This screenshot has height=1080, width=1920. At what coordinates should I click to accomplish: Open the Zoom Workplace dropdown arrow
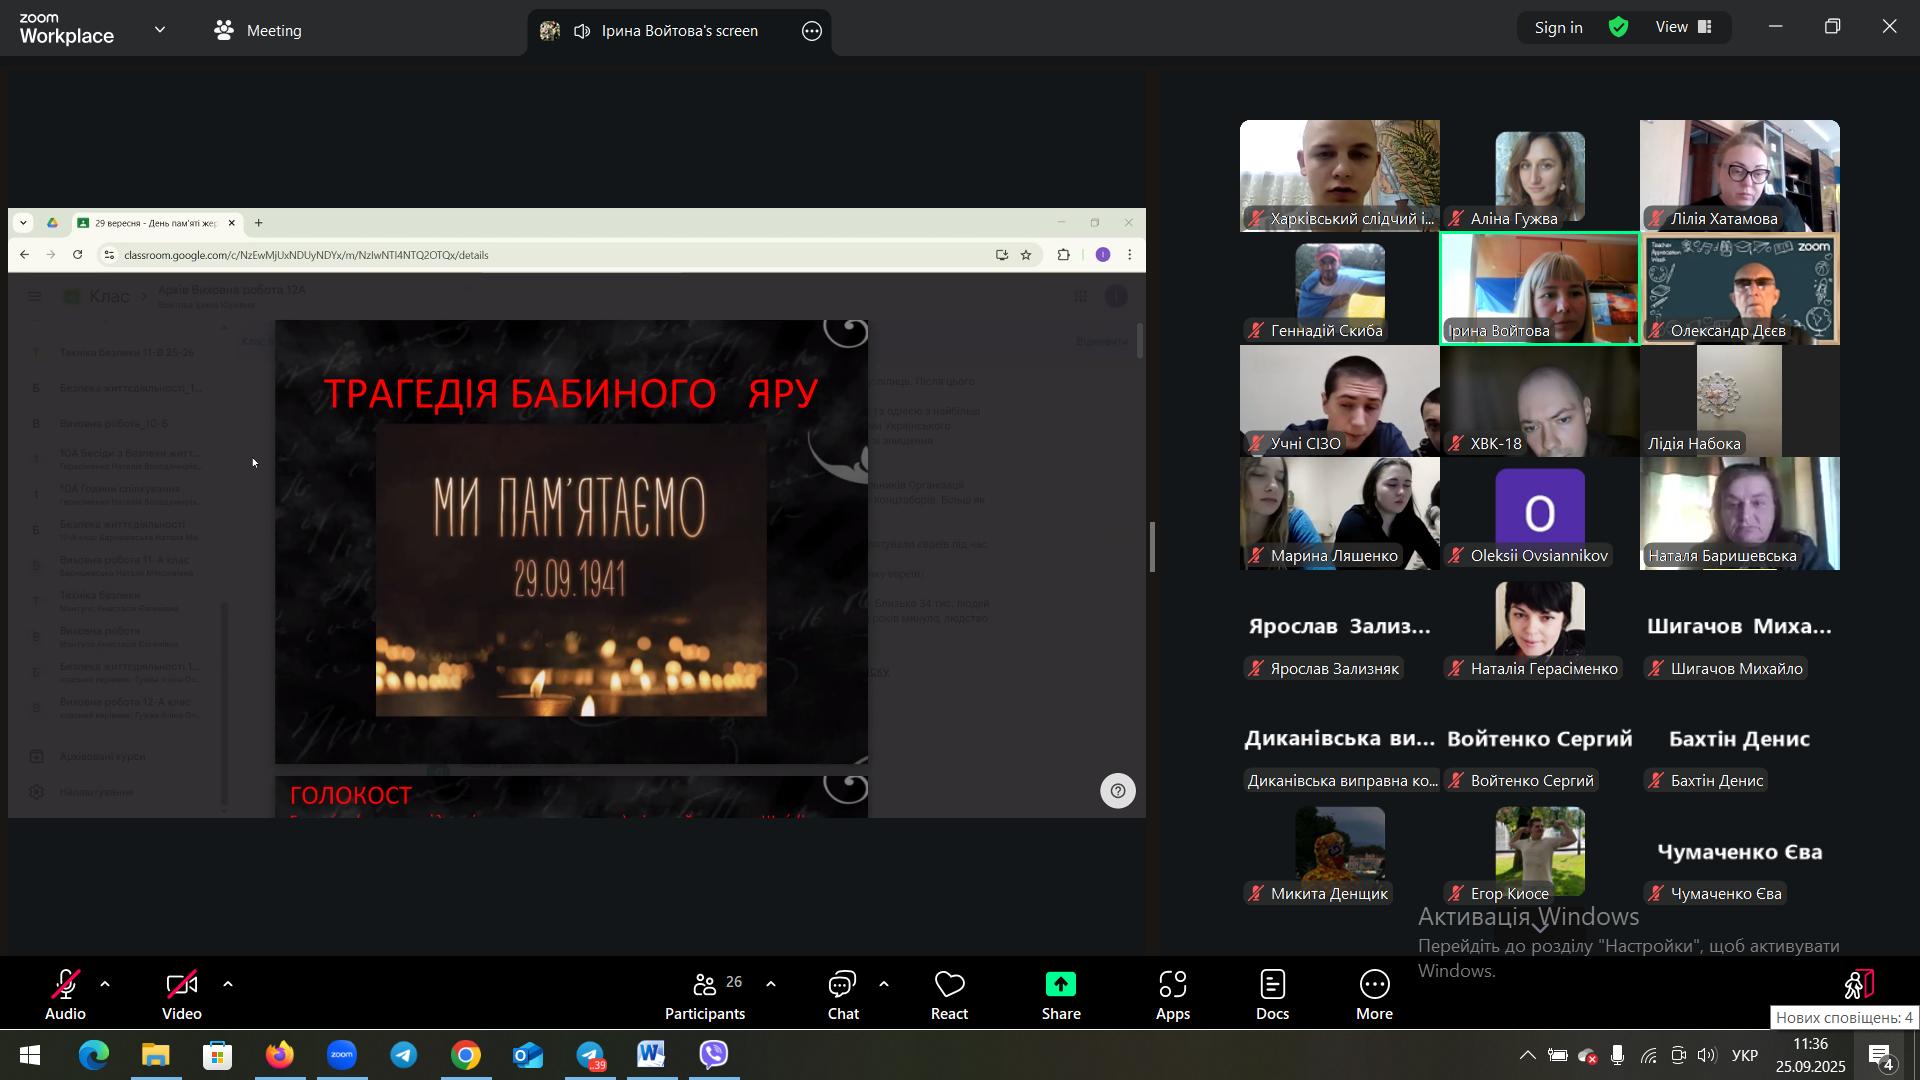coord(160,30)
